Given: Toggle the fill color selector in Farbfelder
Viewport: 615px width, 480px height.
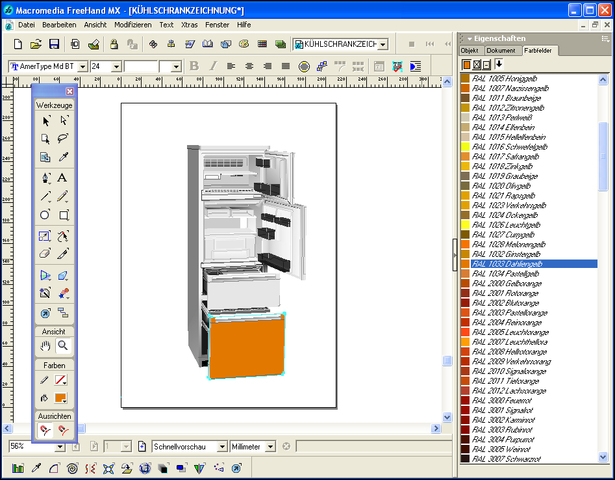Looking at the screenshot, I should [466, 64].
